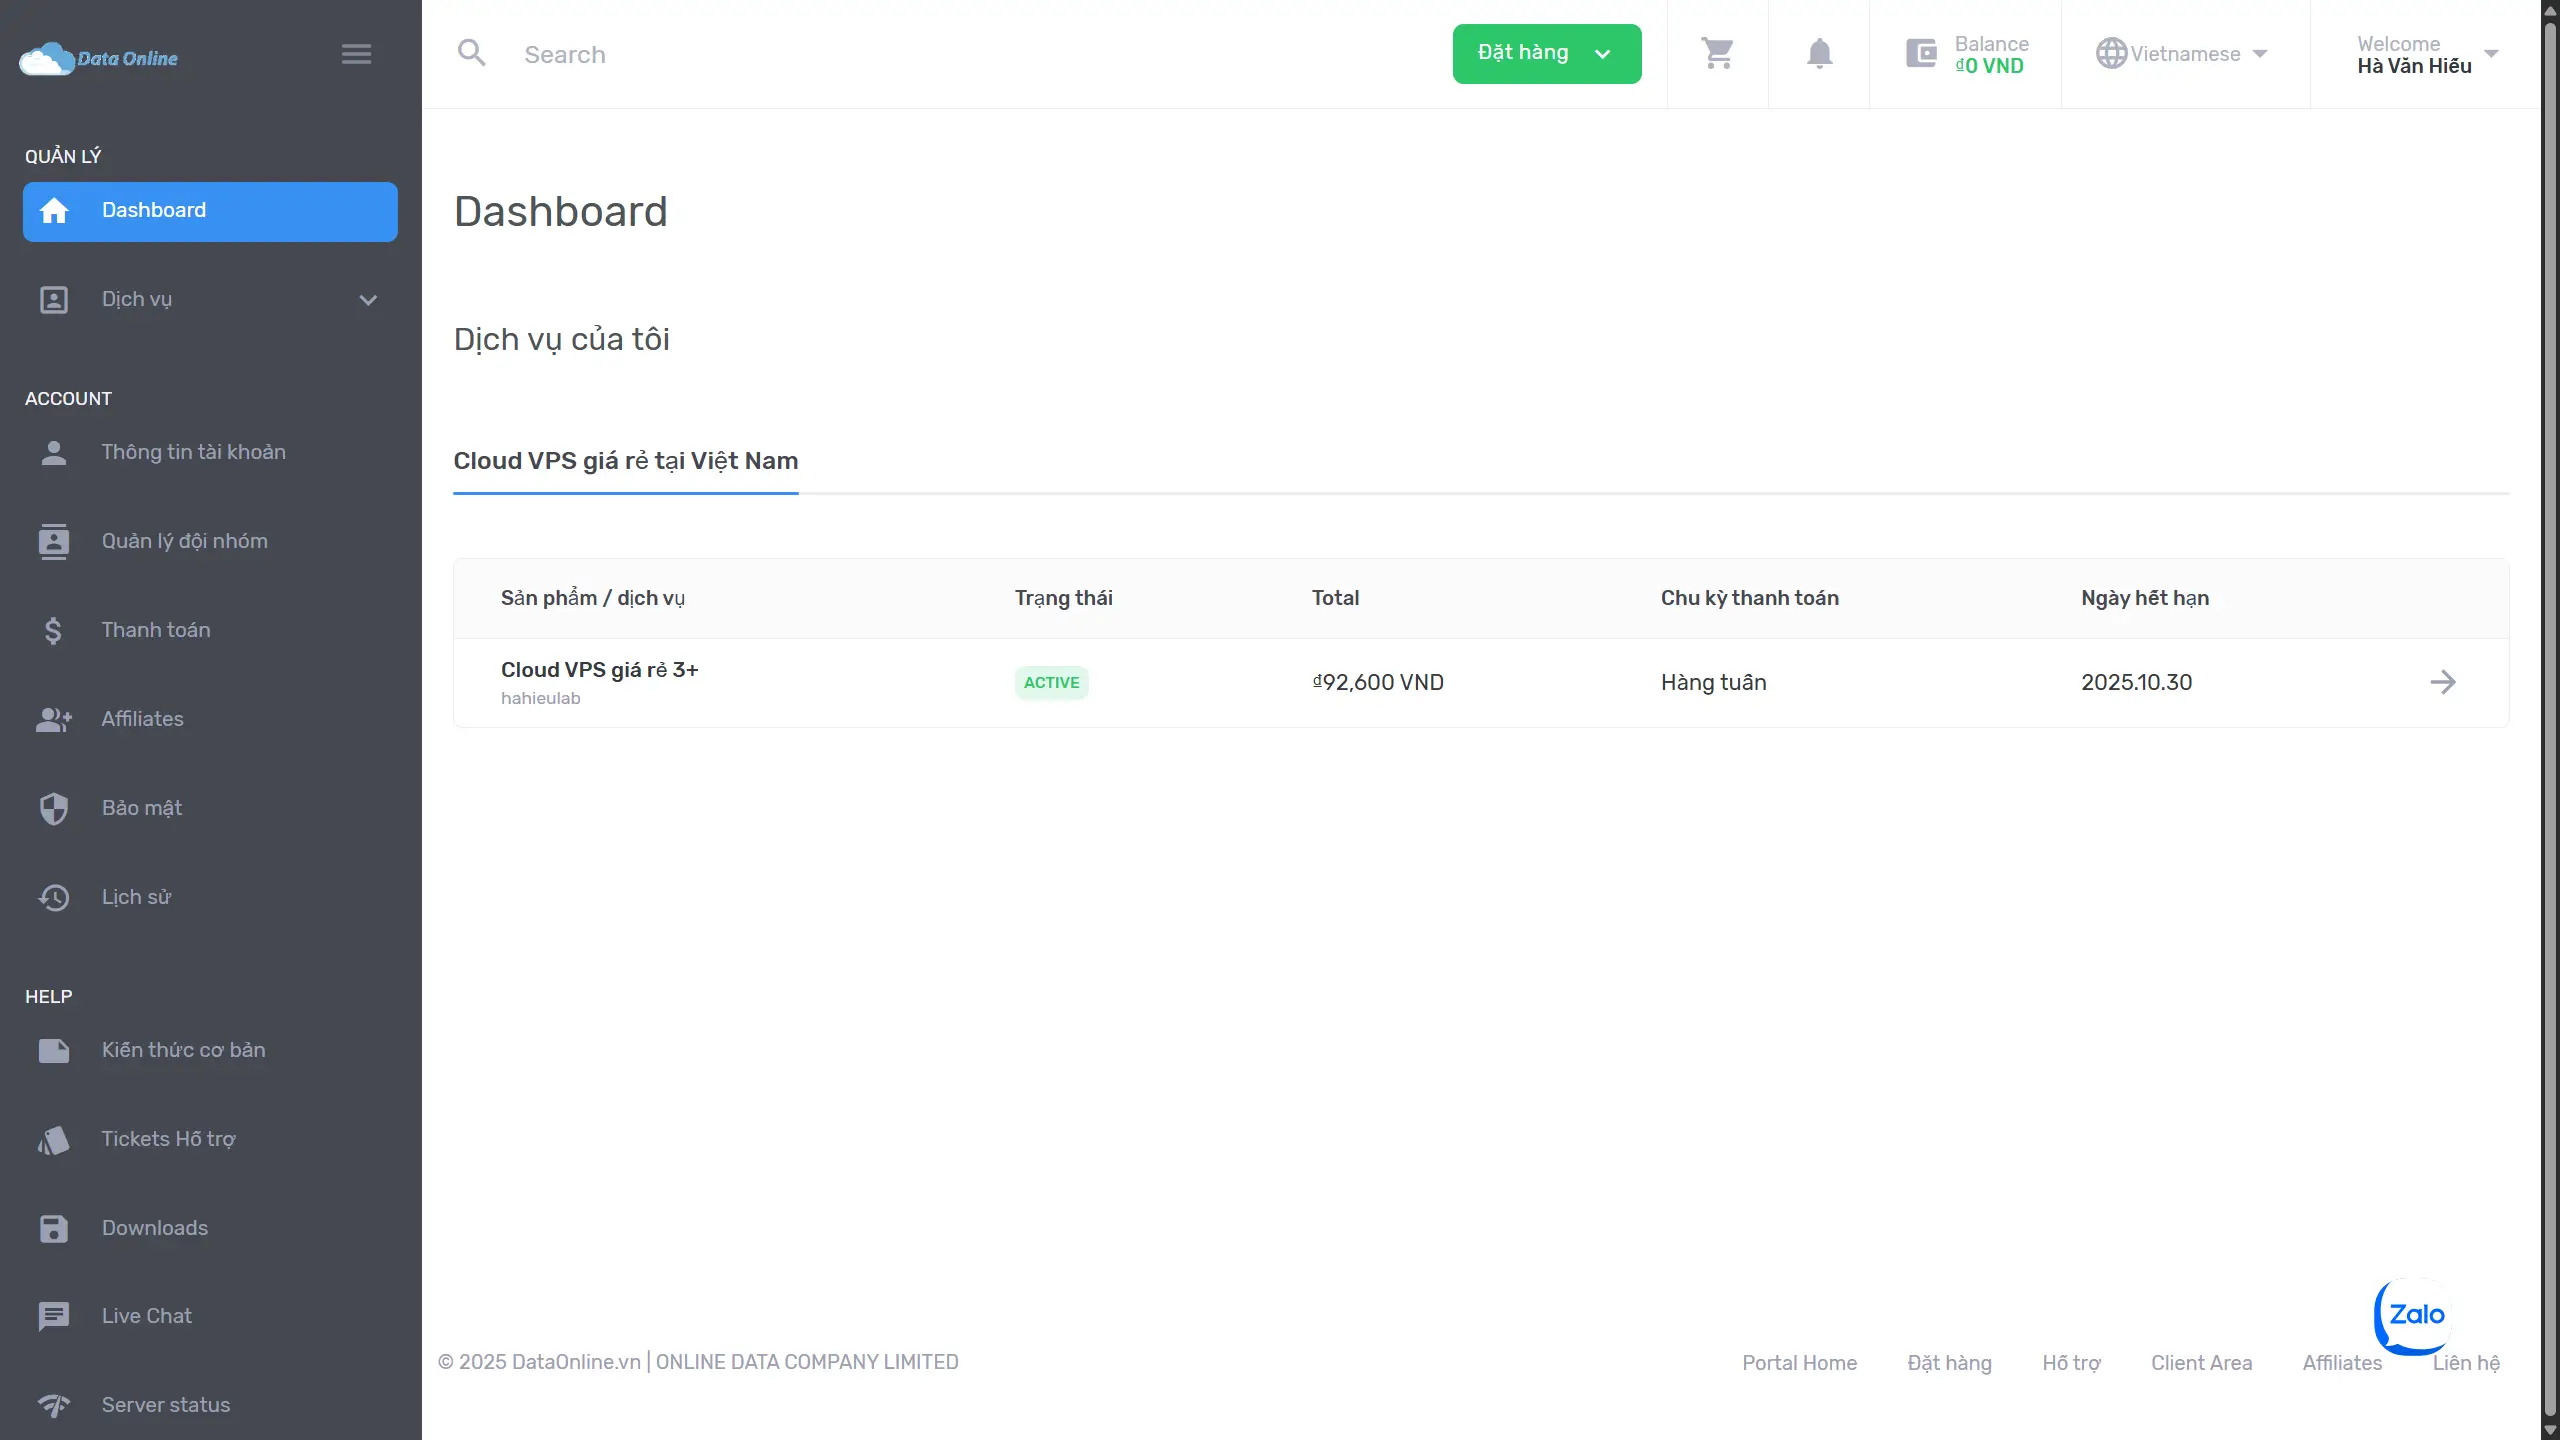The image size is (2560, 1440).
Task: Open the Zalo chat bubble
Action: 2415,1315
